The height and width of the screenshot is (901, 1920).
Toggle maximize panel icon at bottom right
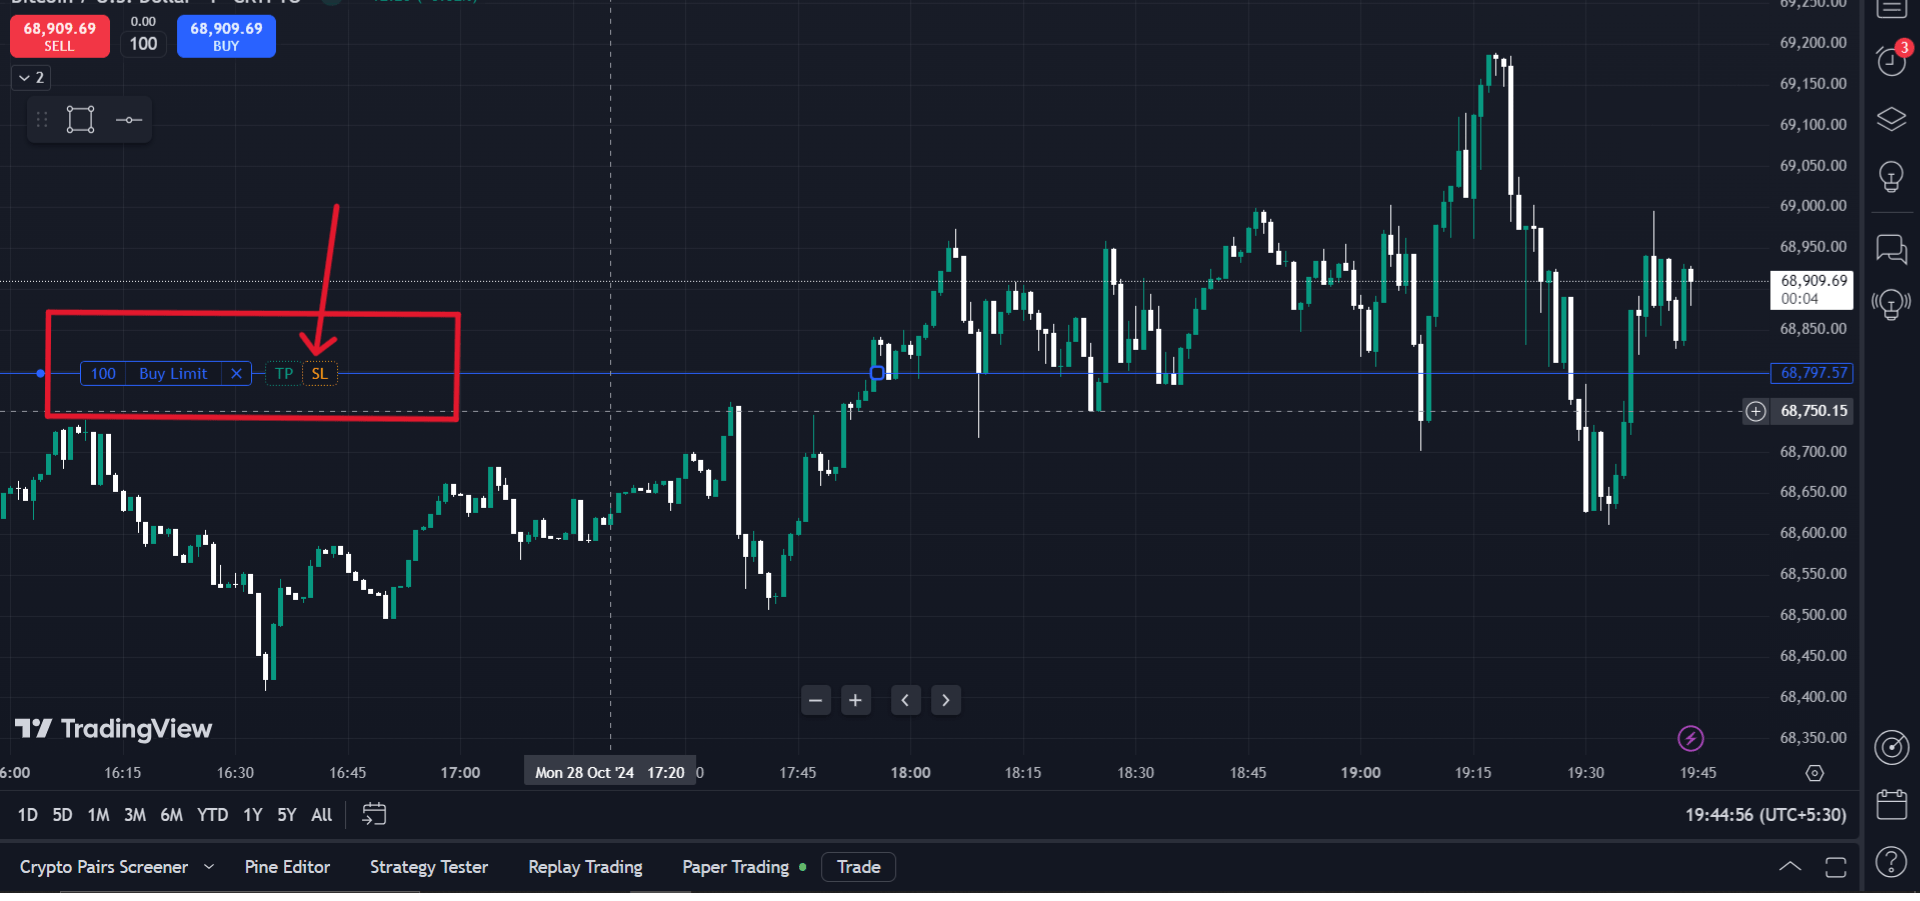1835,867
